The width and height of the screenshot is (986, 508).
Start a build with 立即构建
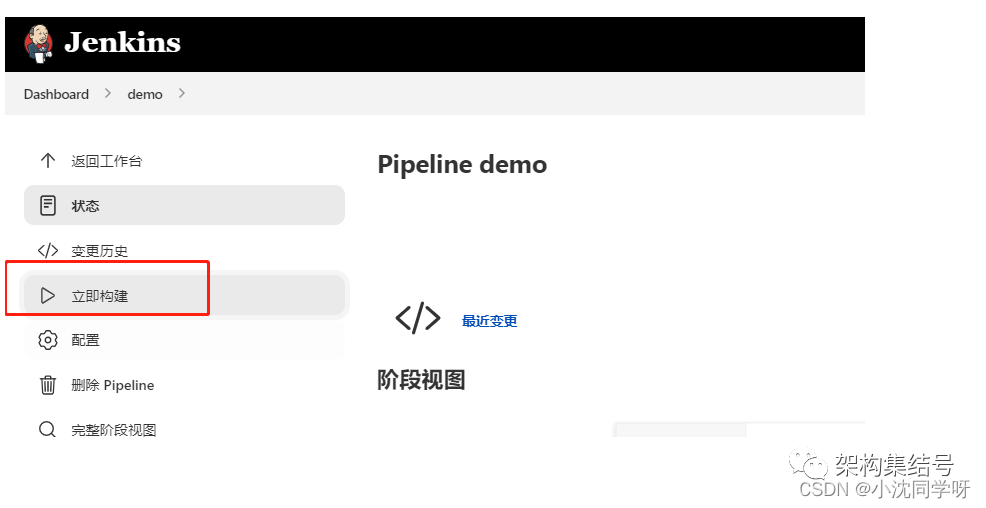[184, 295]
